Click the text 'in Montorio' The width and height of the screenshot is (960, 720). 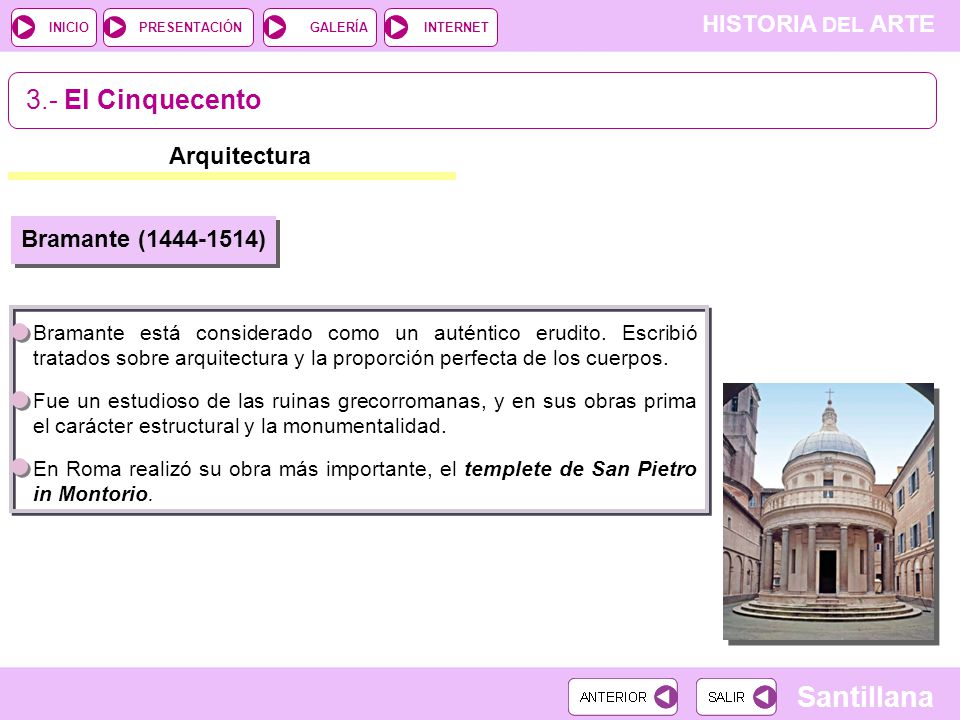(x=91, y=494)
